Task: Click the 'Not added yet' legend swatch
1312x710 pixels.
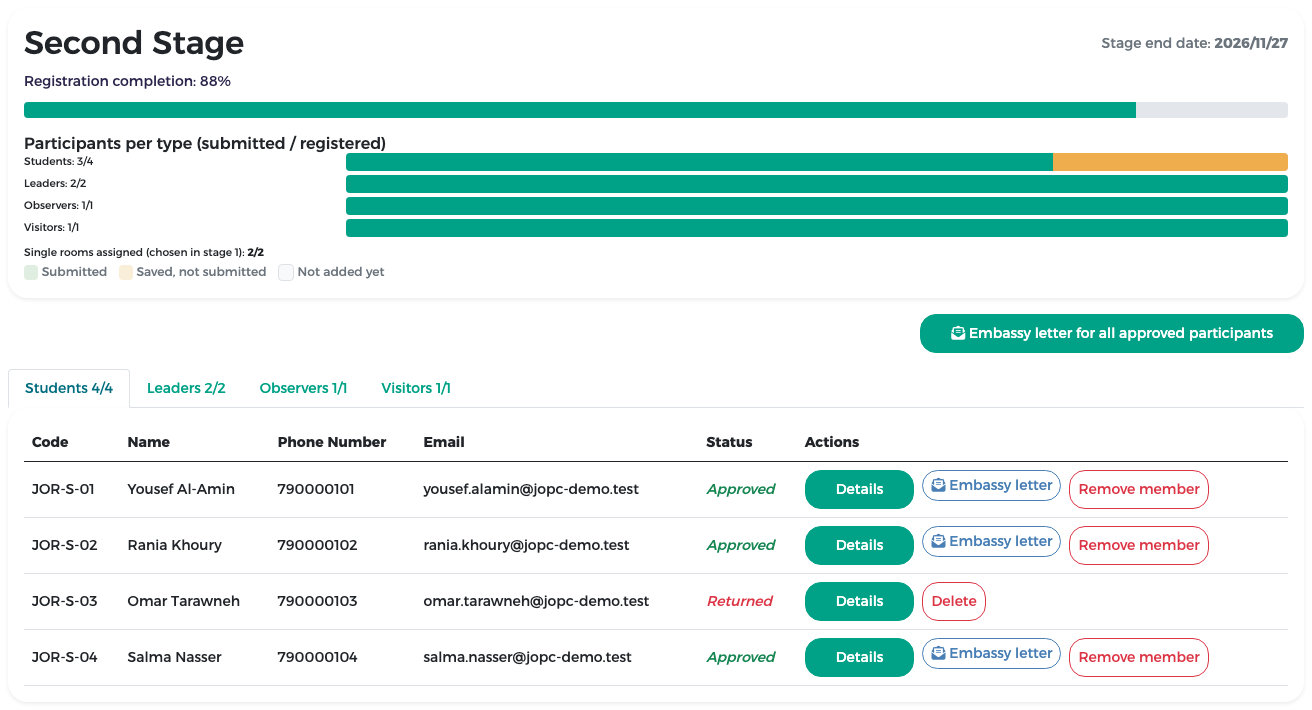Action: coord(286,272)
